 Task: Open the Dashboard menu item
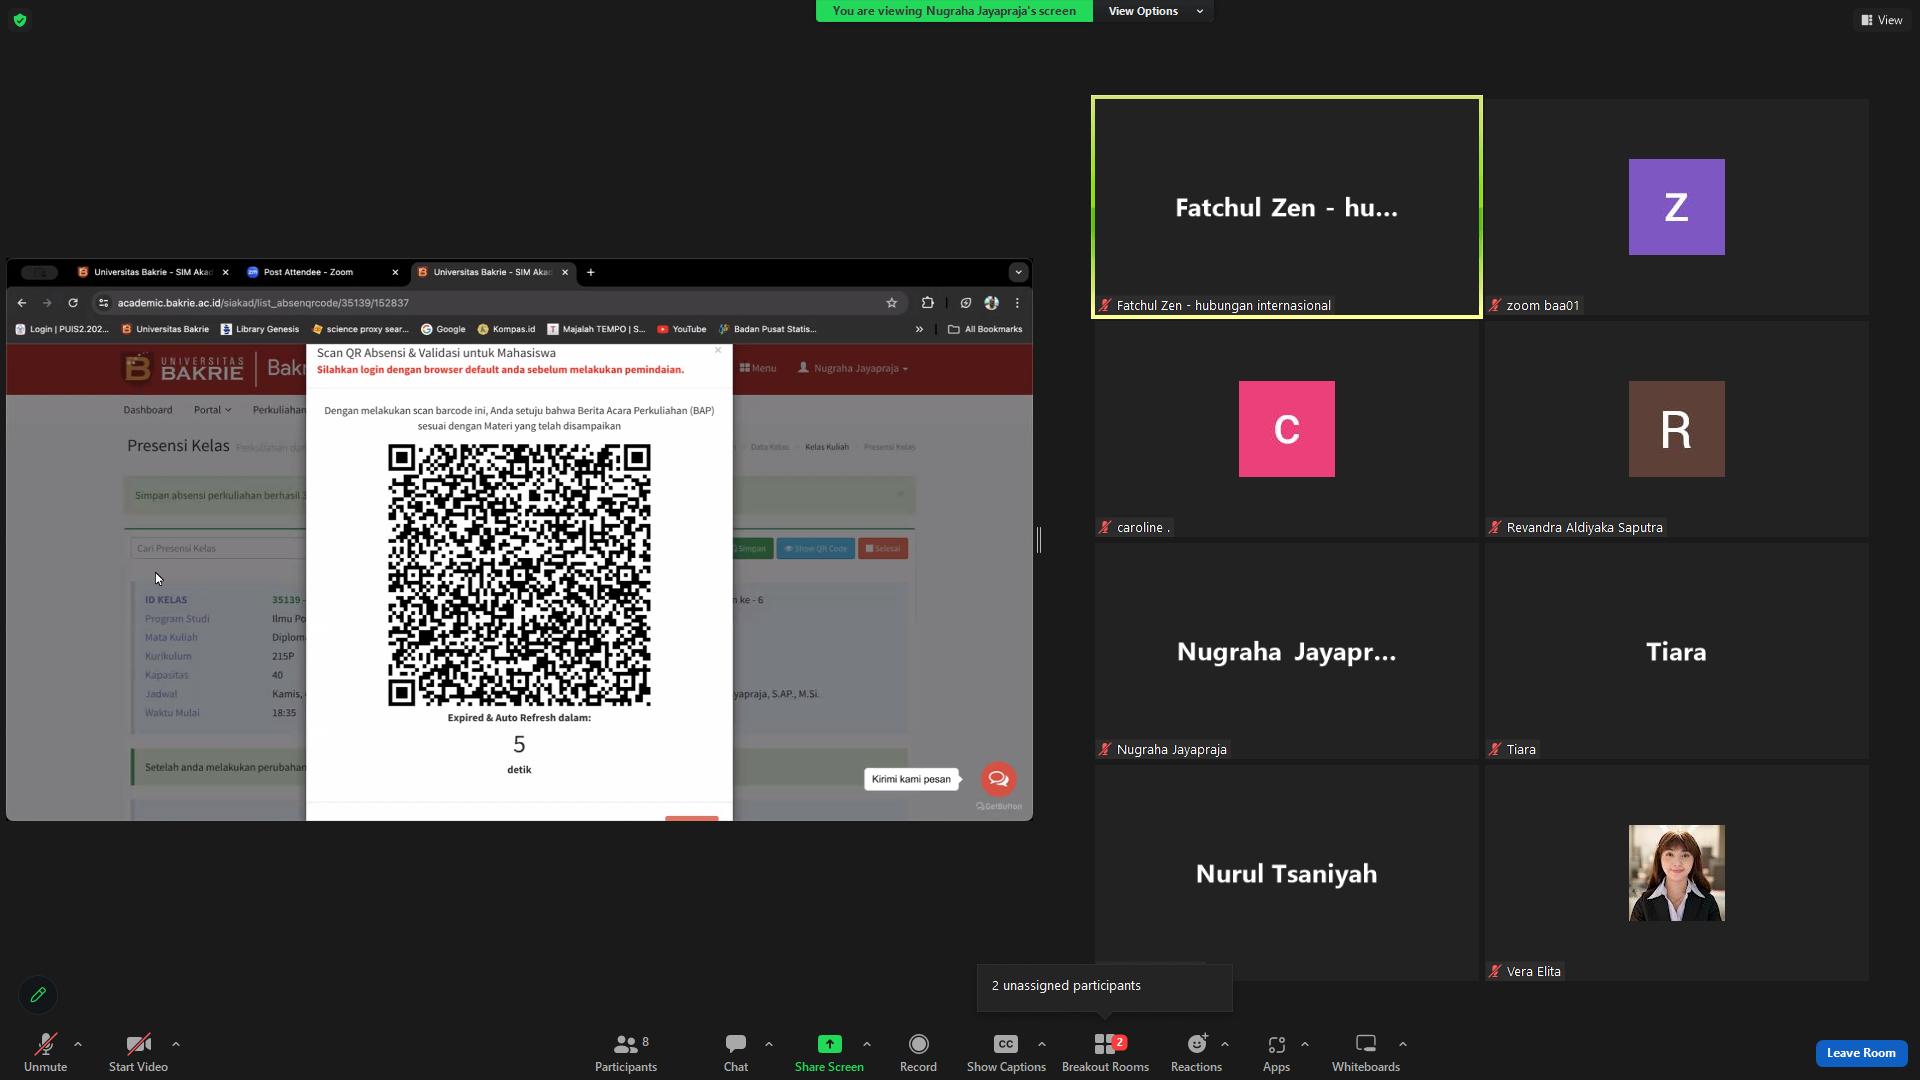click(148, 410)
